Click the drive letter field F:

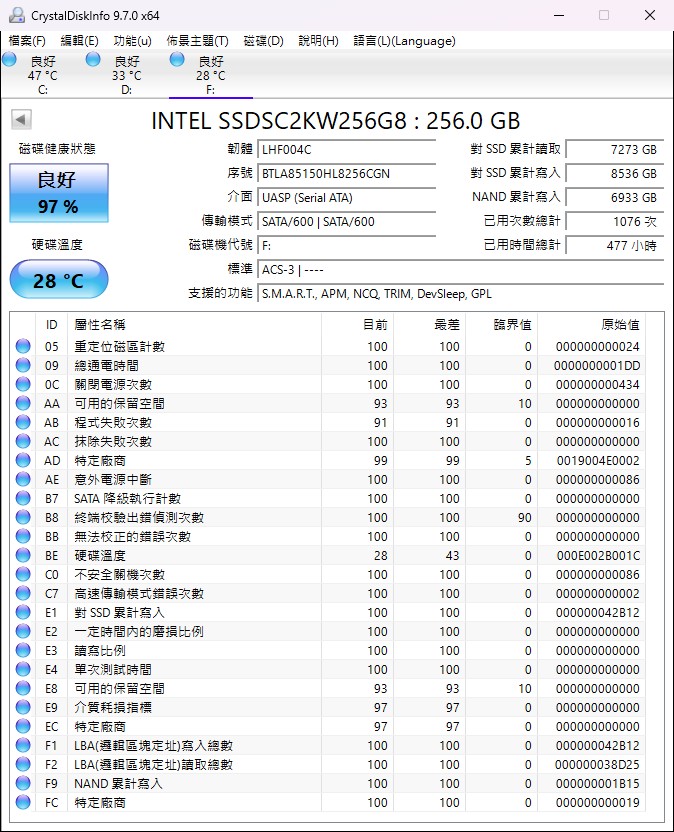tap(347, 246)
